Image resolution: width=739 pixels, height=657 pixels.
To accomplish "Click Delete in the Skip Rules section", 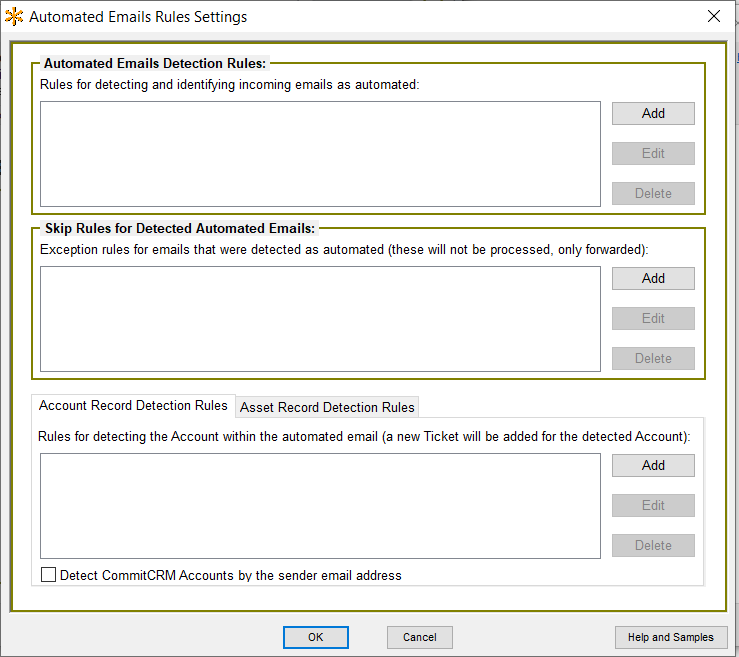I will click(653, 358).
